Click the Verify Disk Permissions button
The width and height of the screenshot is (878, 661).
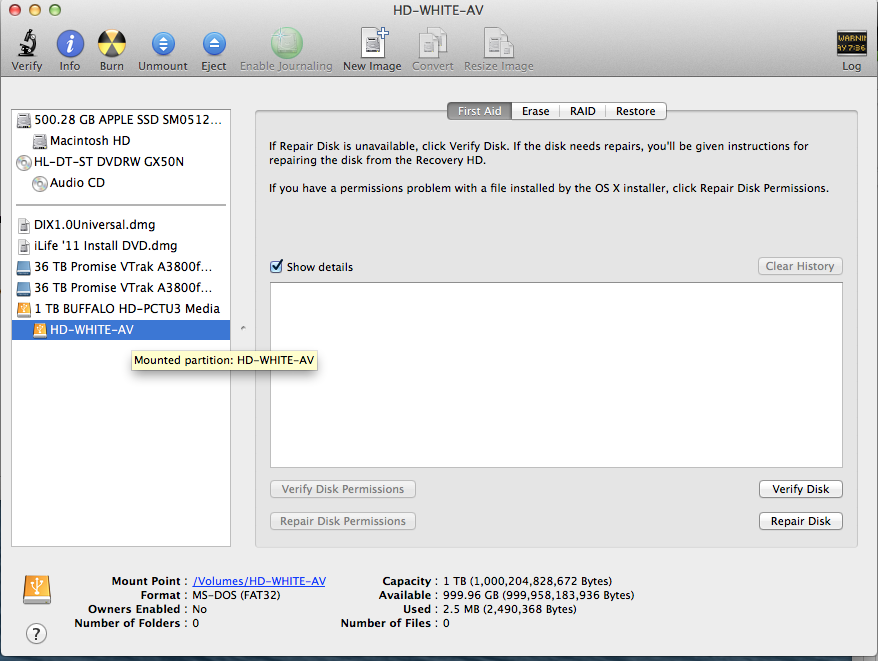(343, 489)
